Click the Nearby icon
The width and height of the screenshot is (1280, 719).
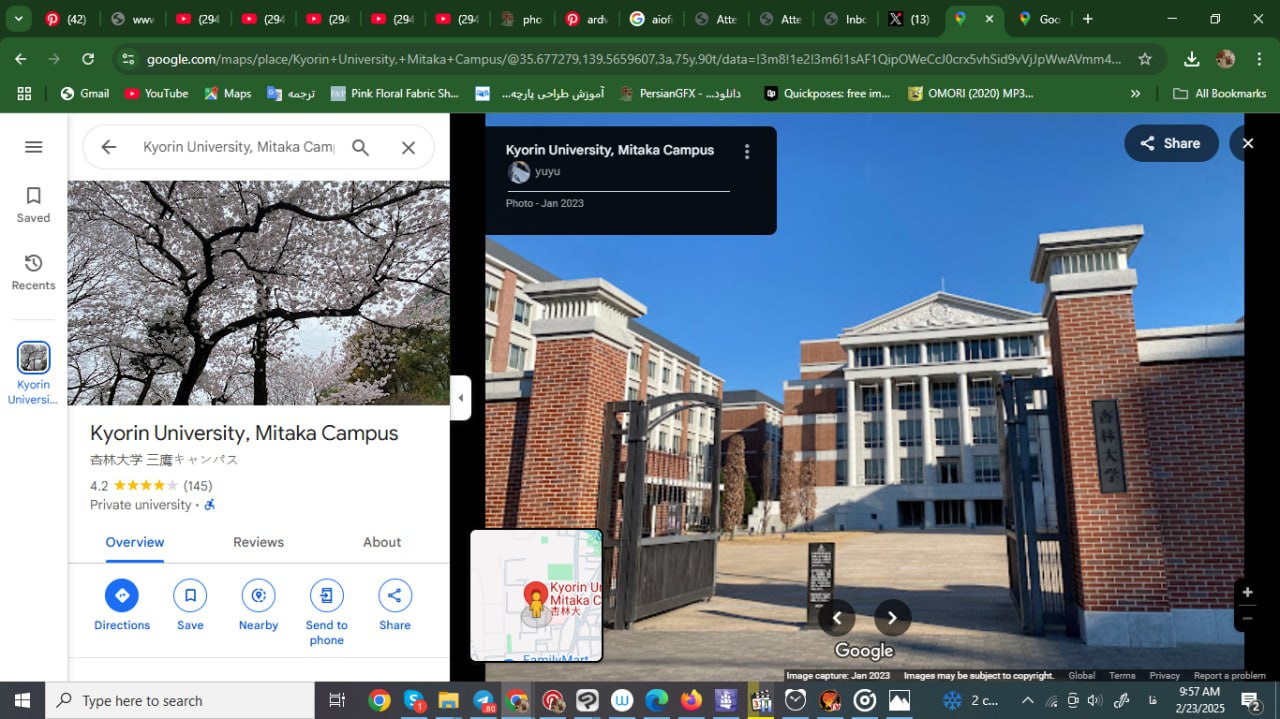coord(258,596)
